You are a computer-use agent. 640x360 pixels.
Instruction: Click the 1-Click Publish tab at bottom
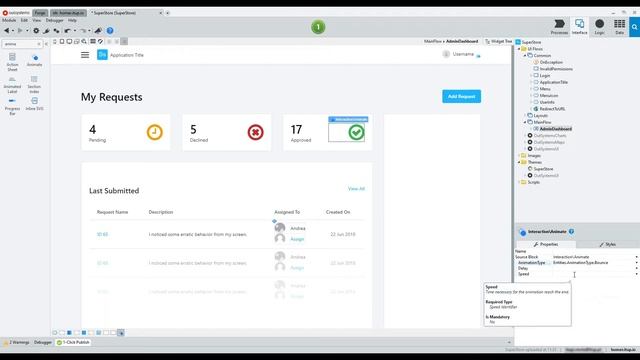73,342
